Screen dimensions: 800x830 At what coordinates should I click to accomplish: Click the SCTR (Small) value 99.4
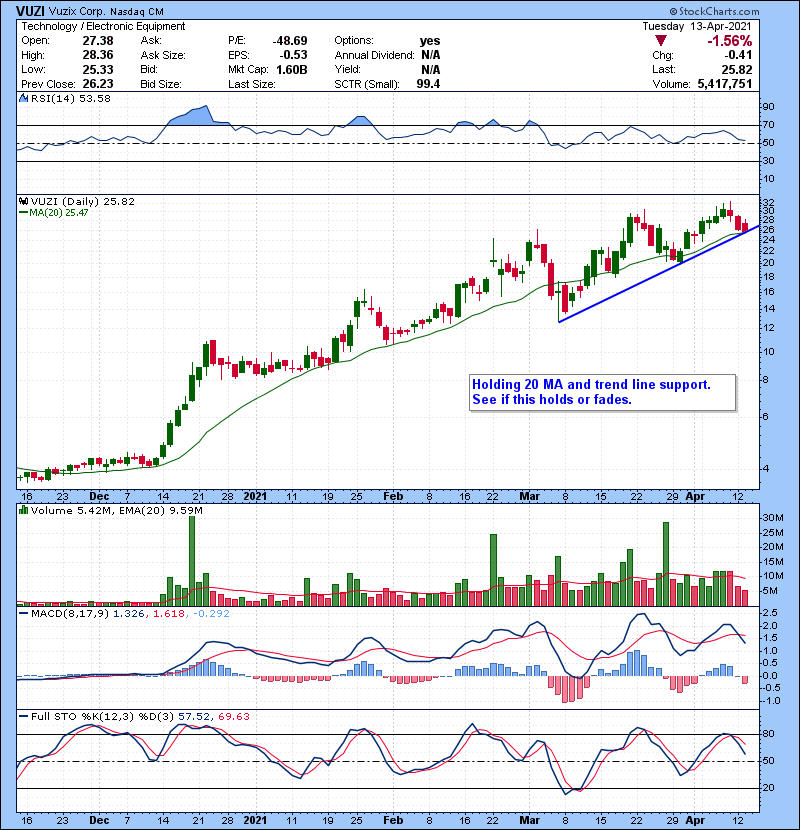click(428, 84)
